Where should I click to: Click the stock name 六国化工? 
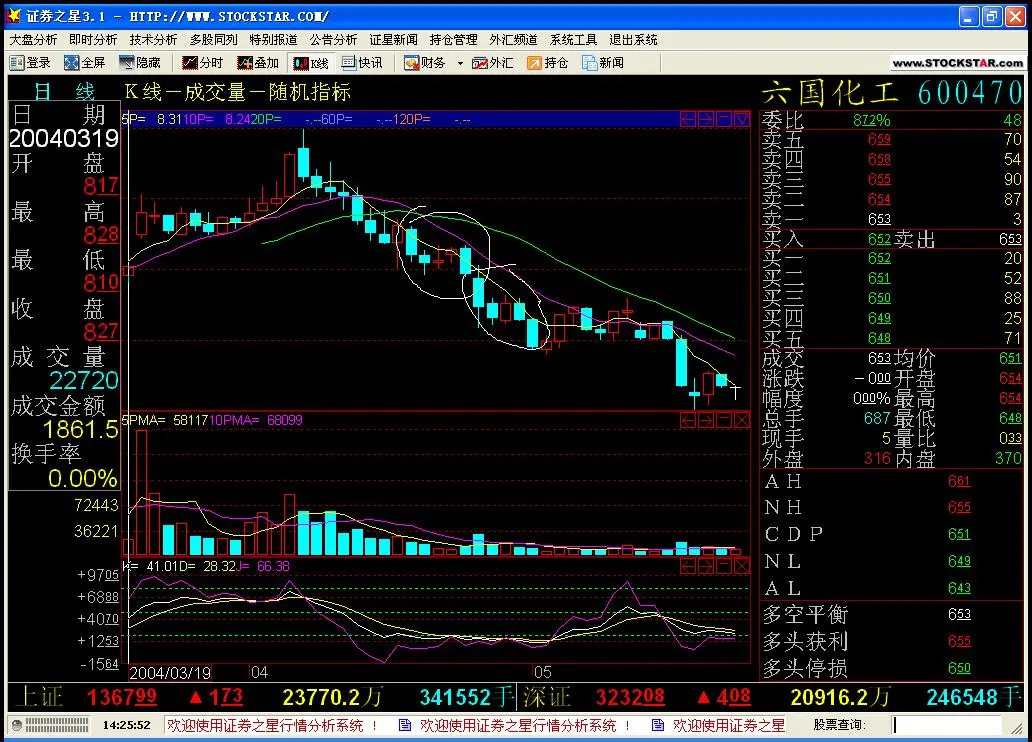click(831, 92)
